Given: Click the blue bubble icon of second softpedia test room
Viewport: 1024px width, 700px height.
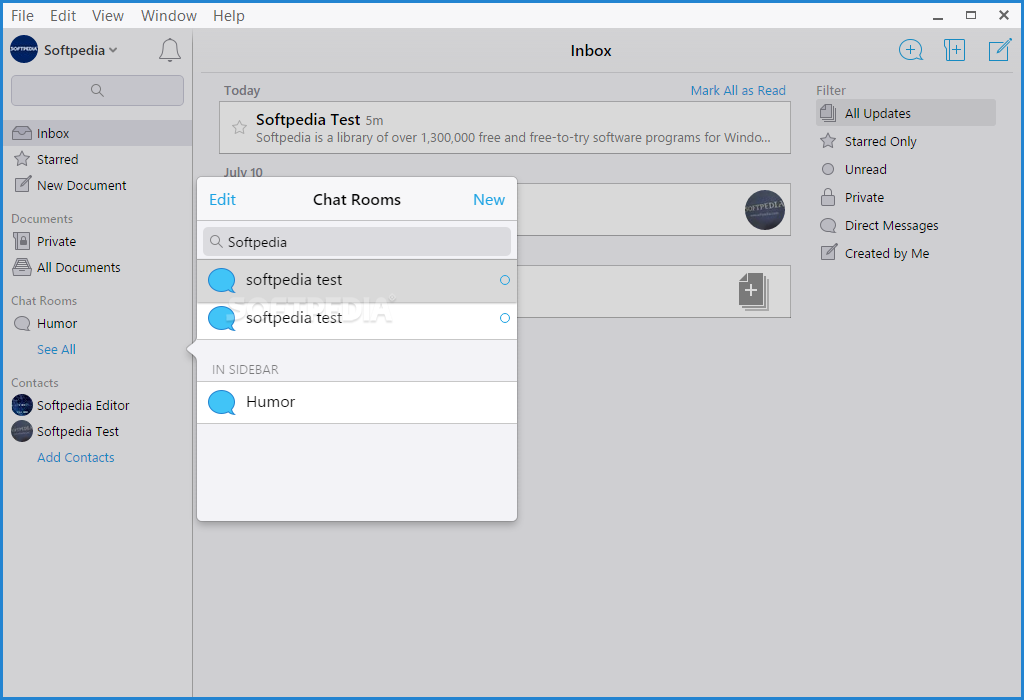Looking at the screenshot, I should point(221,319).
